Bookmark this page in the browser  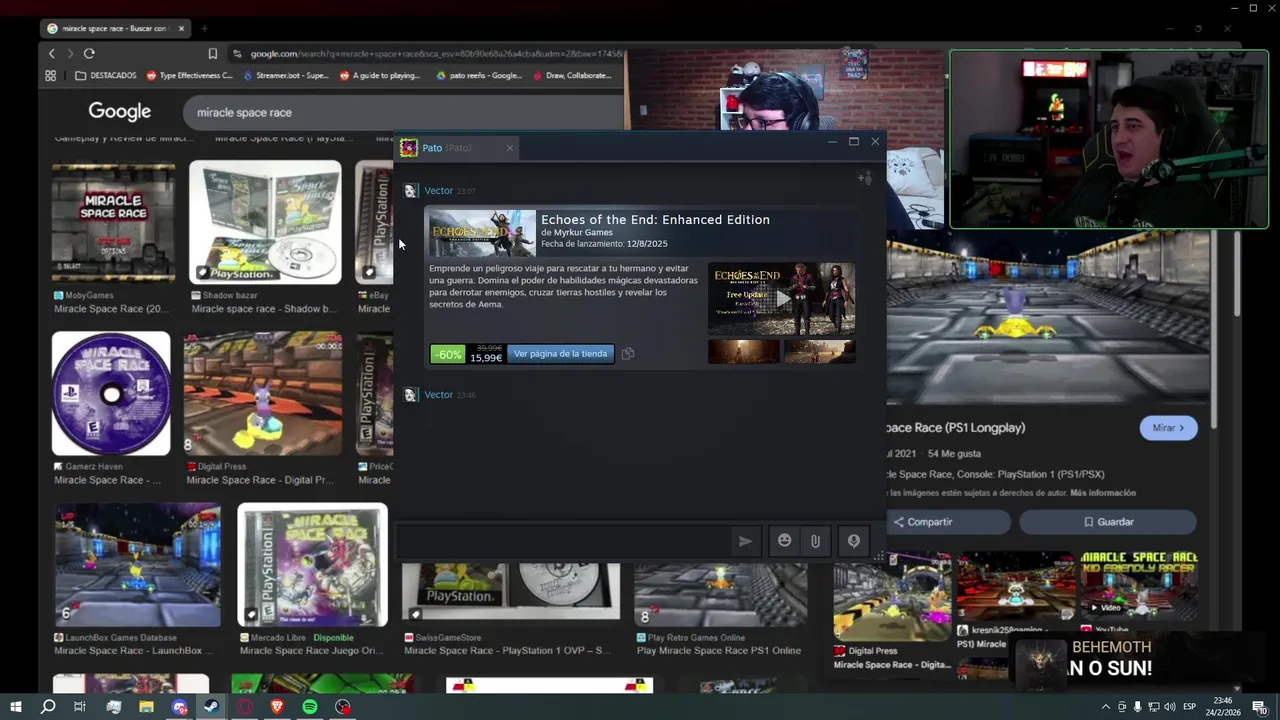click(212, 53)
